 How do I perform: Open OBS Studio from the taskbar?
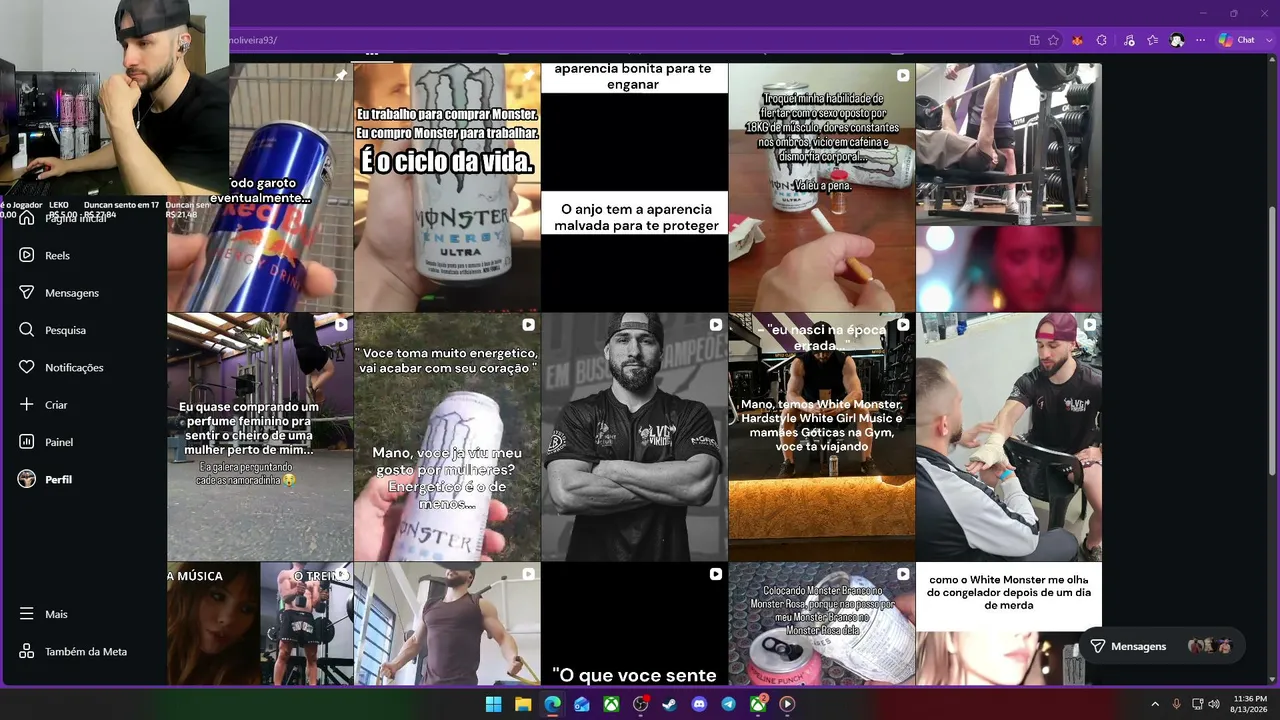point(641,704)
